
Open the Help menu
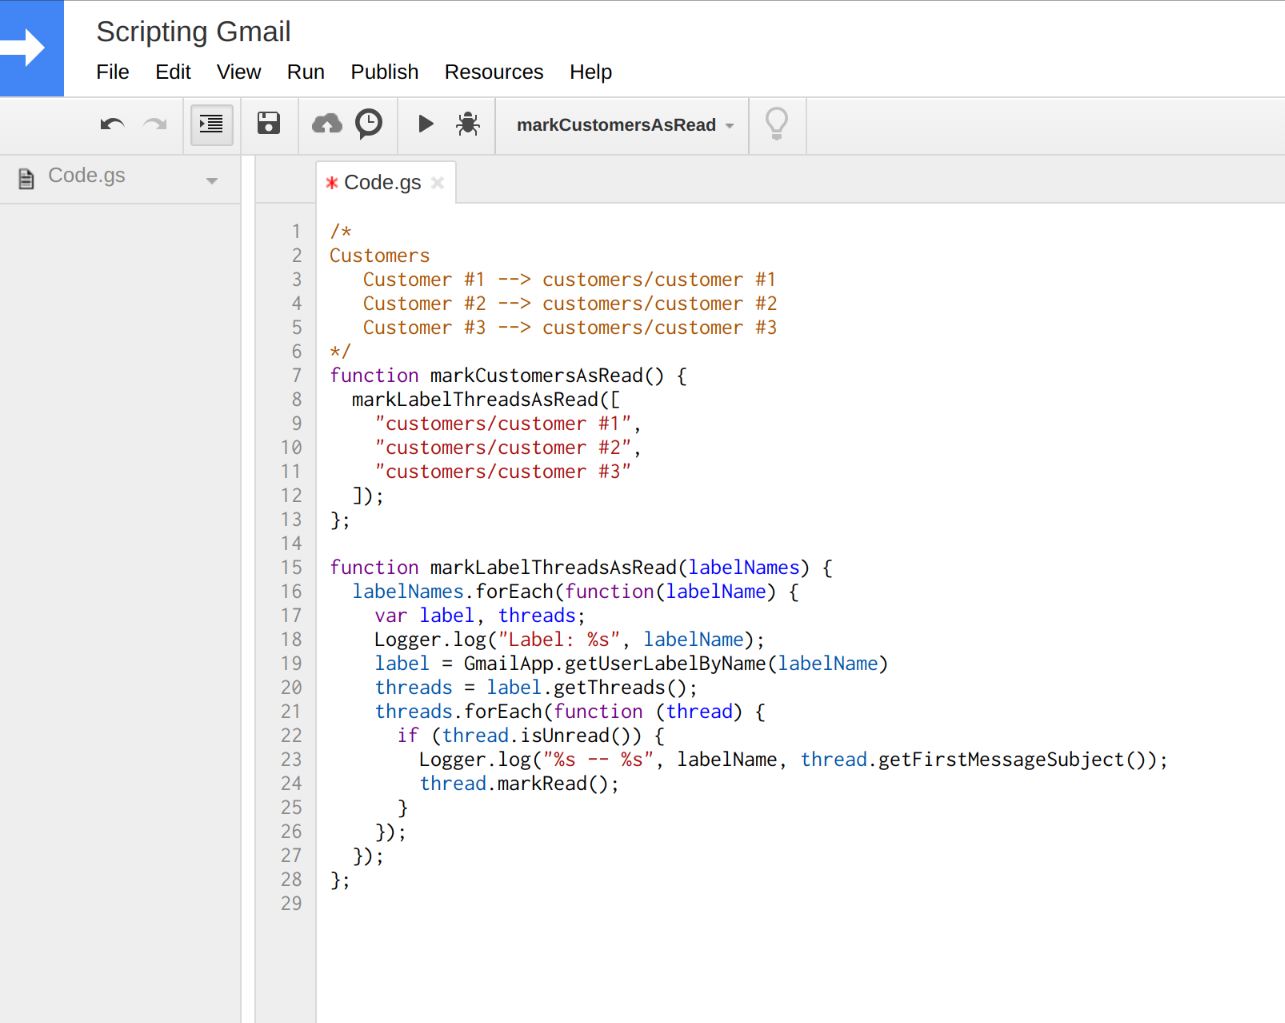click(591, 72)
